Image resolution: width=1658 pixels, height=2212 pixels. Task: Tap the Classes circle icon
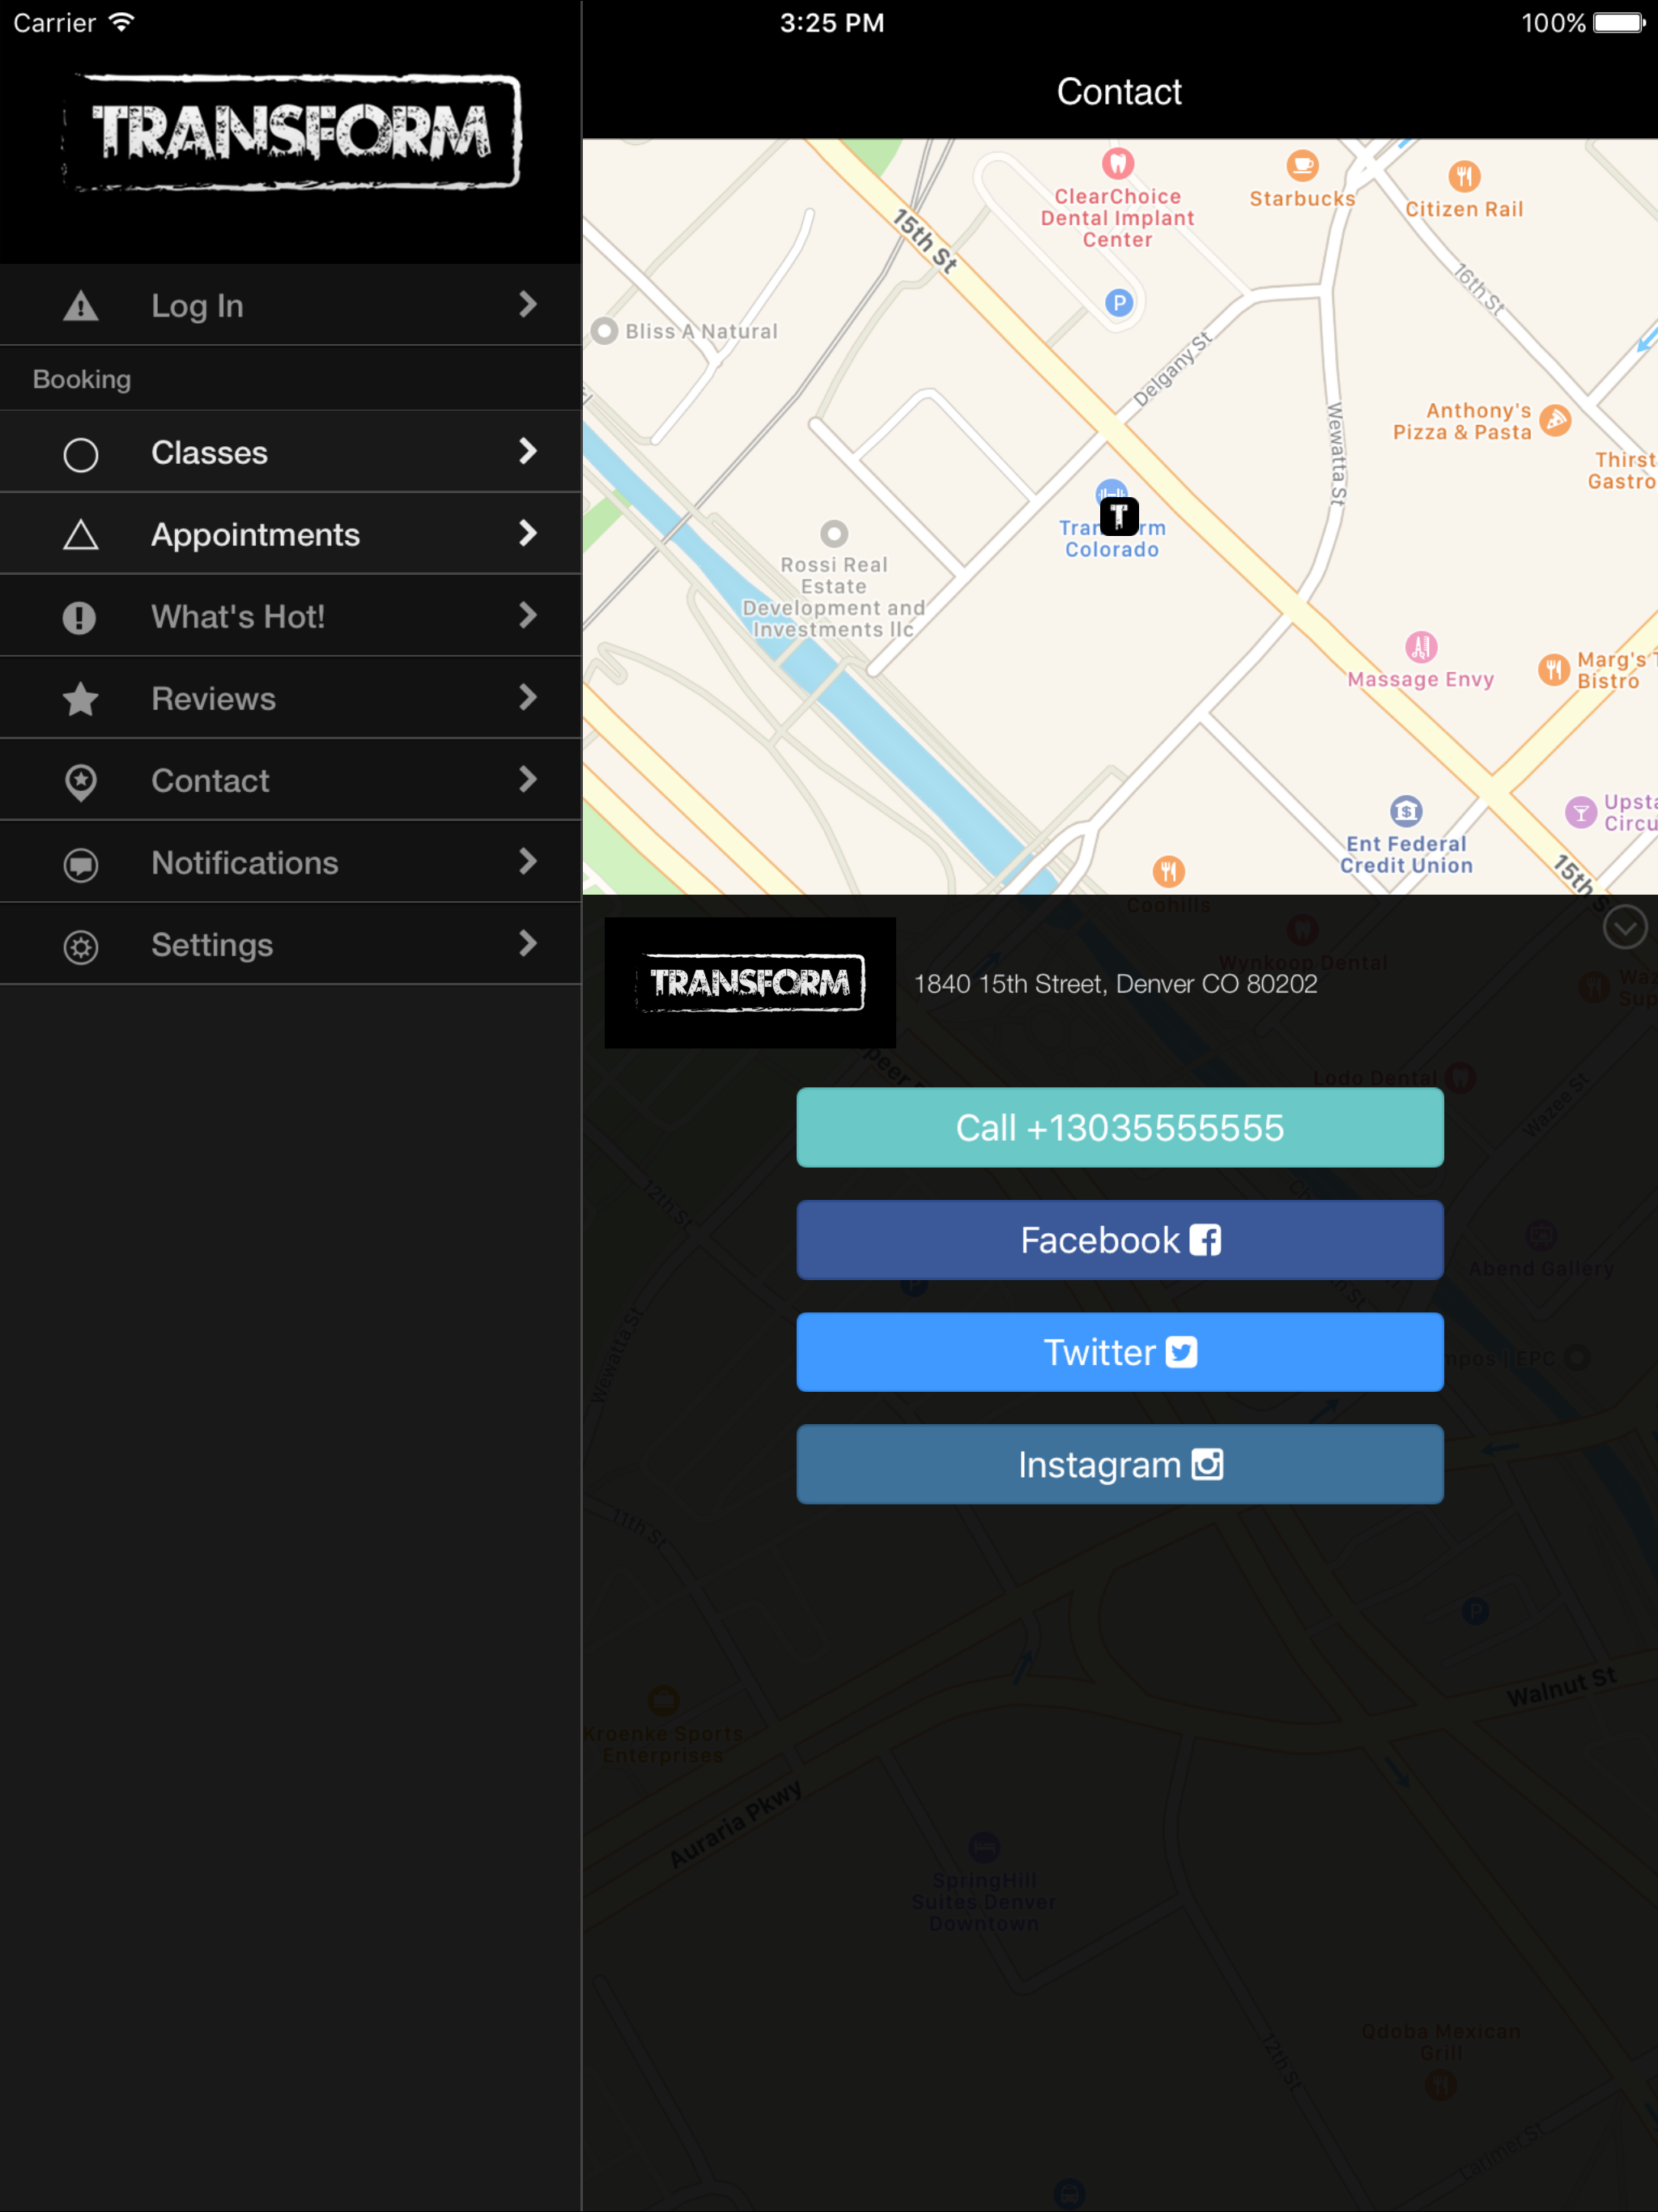(81, 454)
